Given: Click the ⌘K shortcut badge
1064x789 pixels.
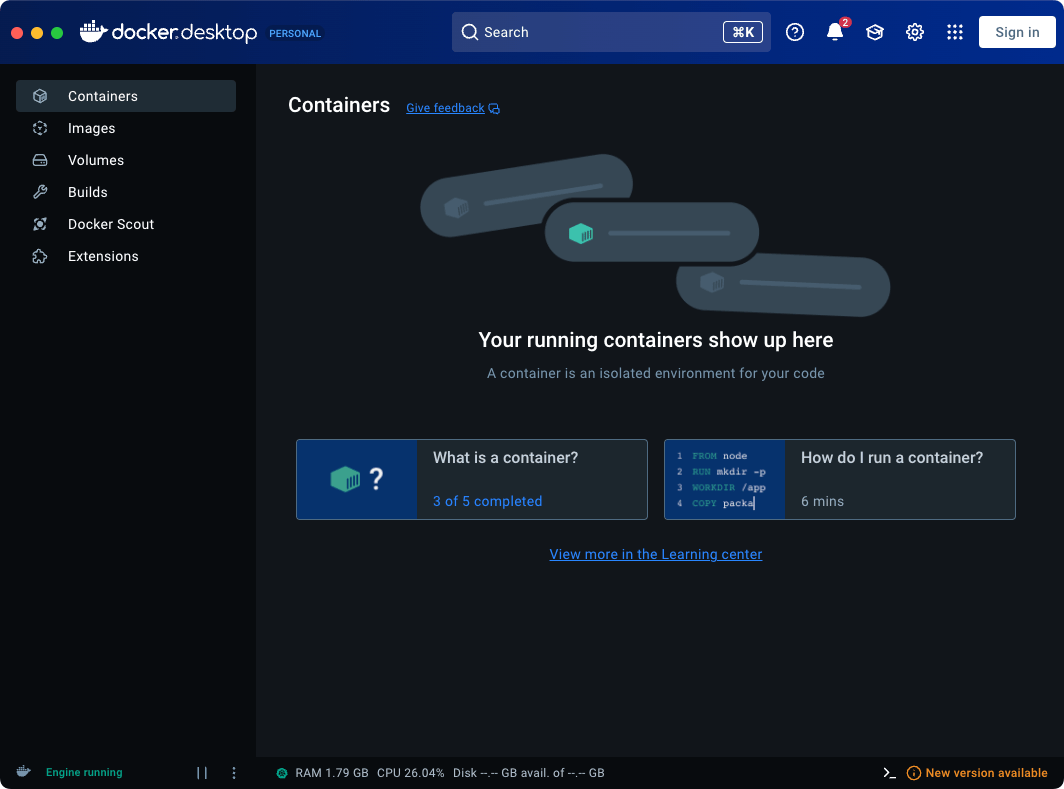Looking at the screenshot, I should click(742, 32).
